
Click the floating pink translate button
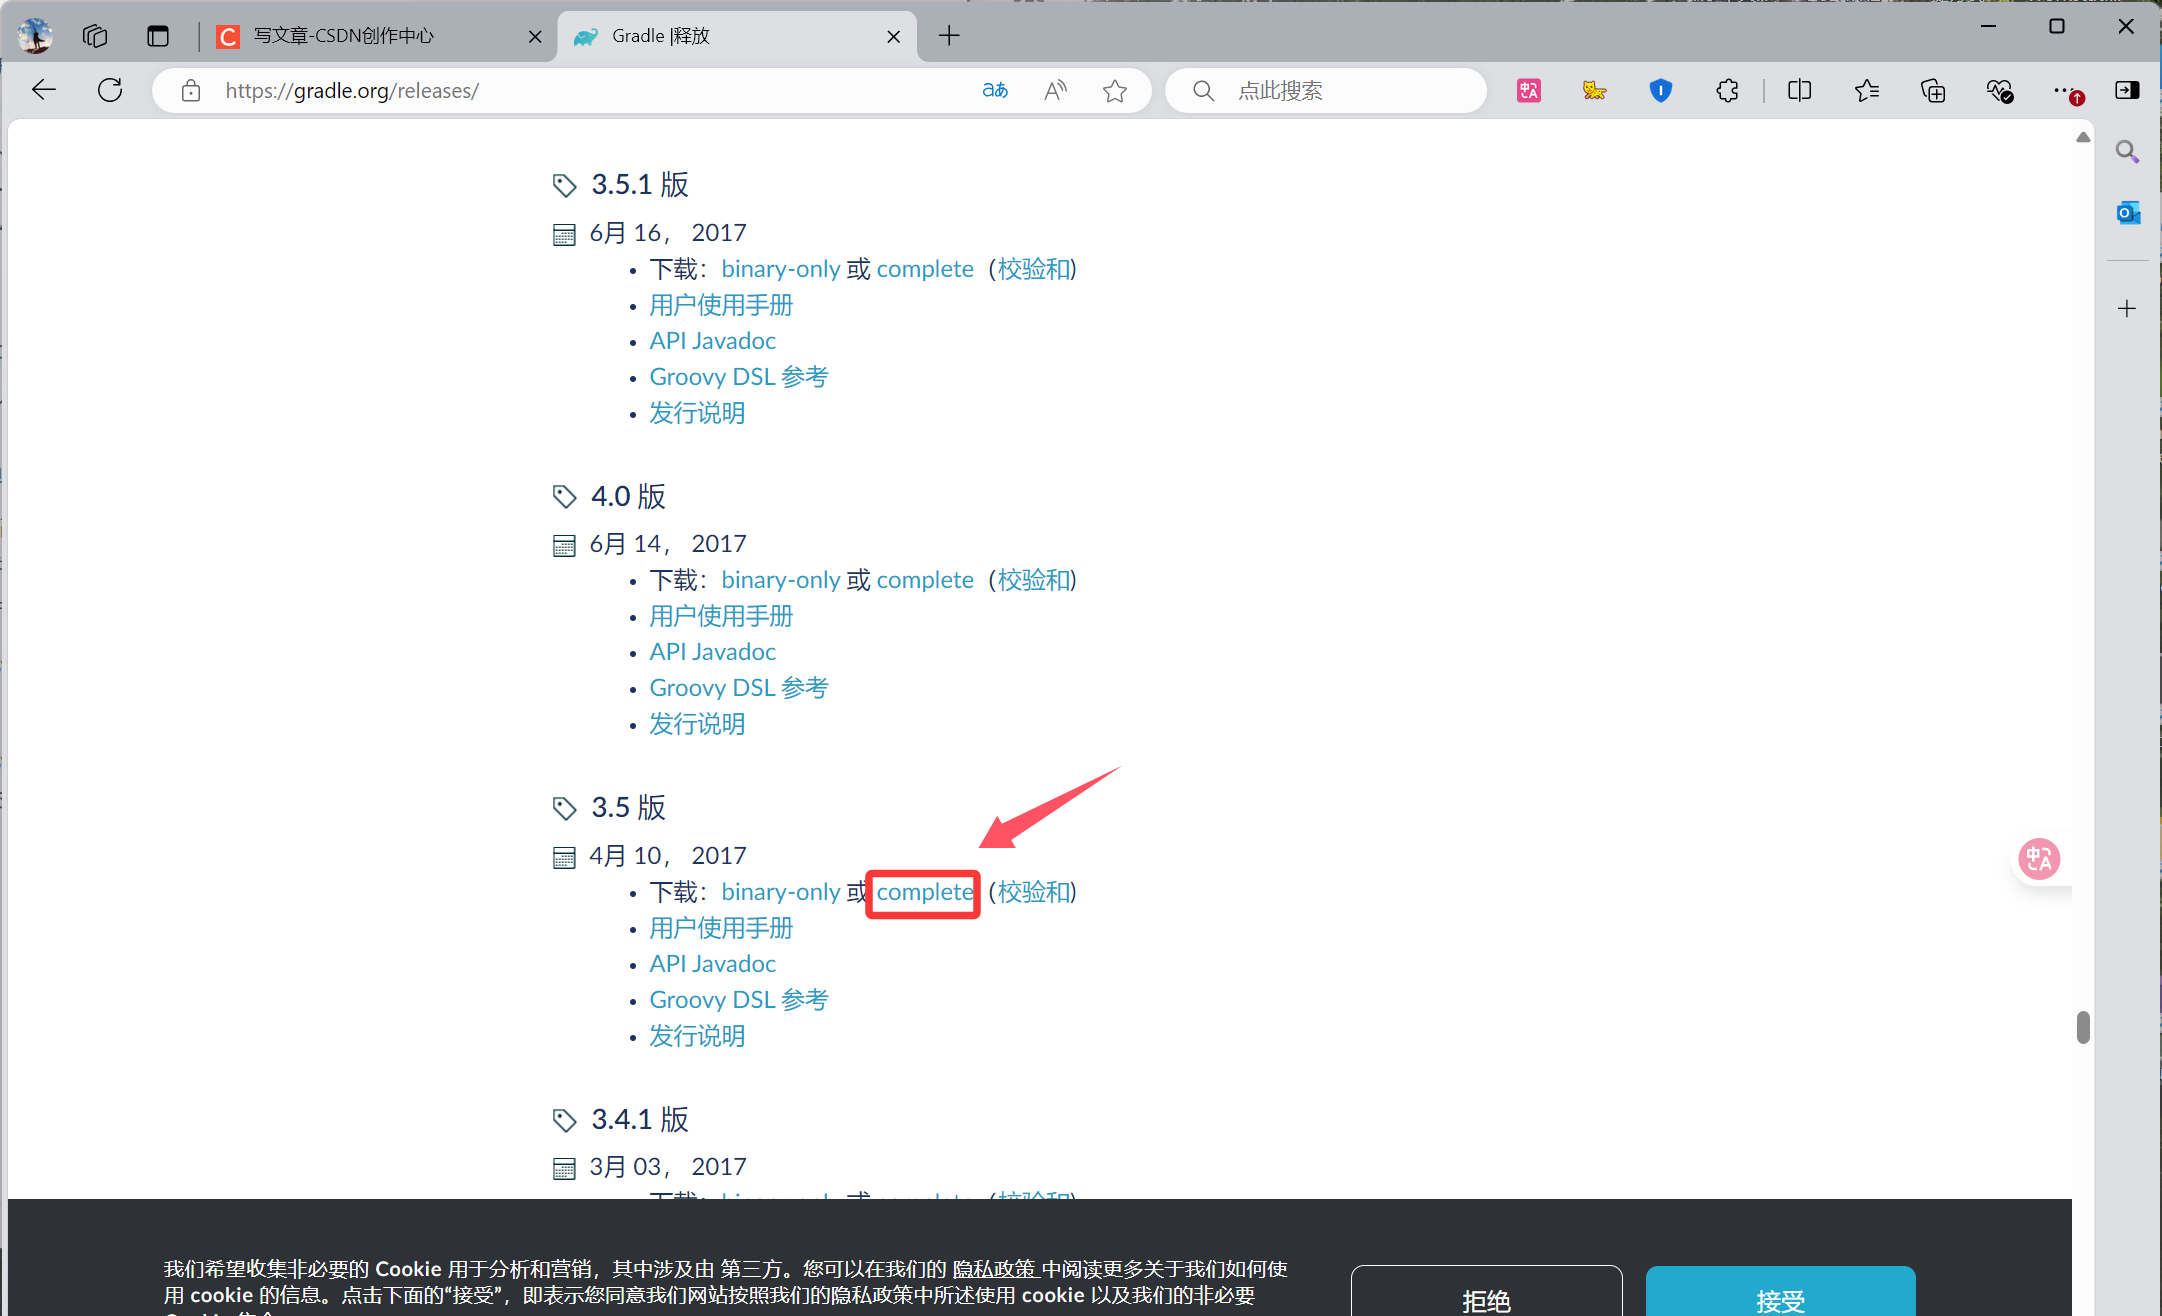point(2039,859)
